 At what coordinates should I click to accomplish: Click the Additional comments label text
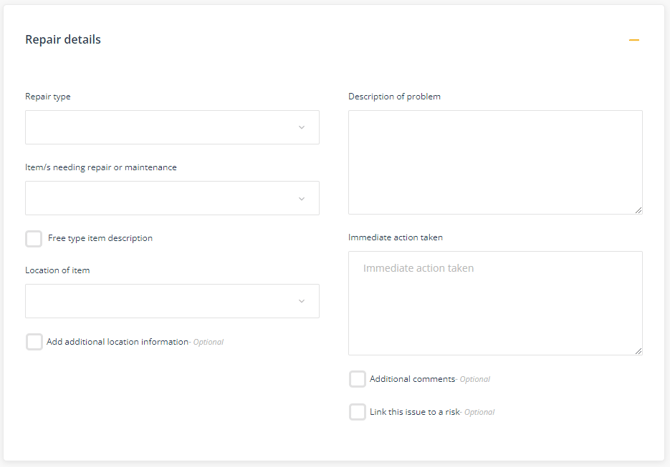(x=412, y=379)
